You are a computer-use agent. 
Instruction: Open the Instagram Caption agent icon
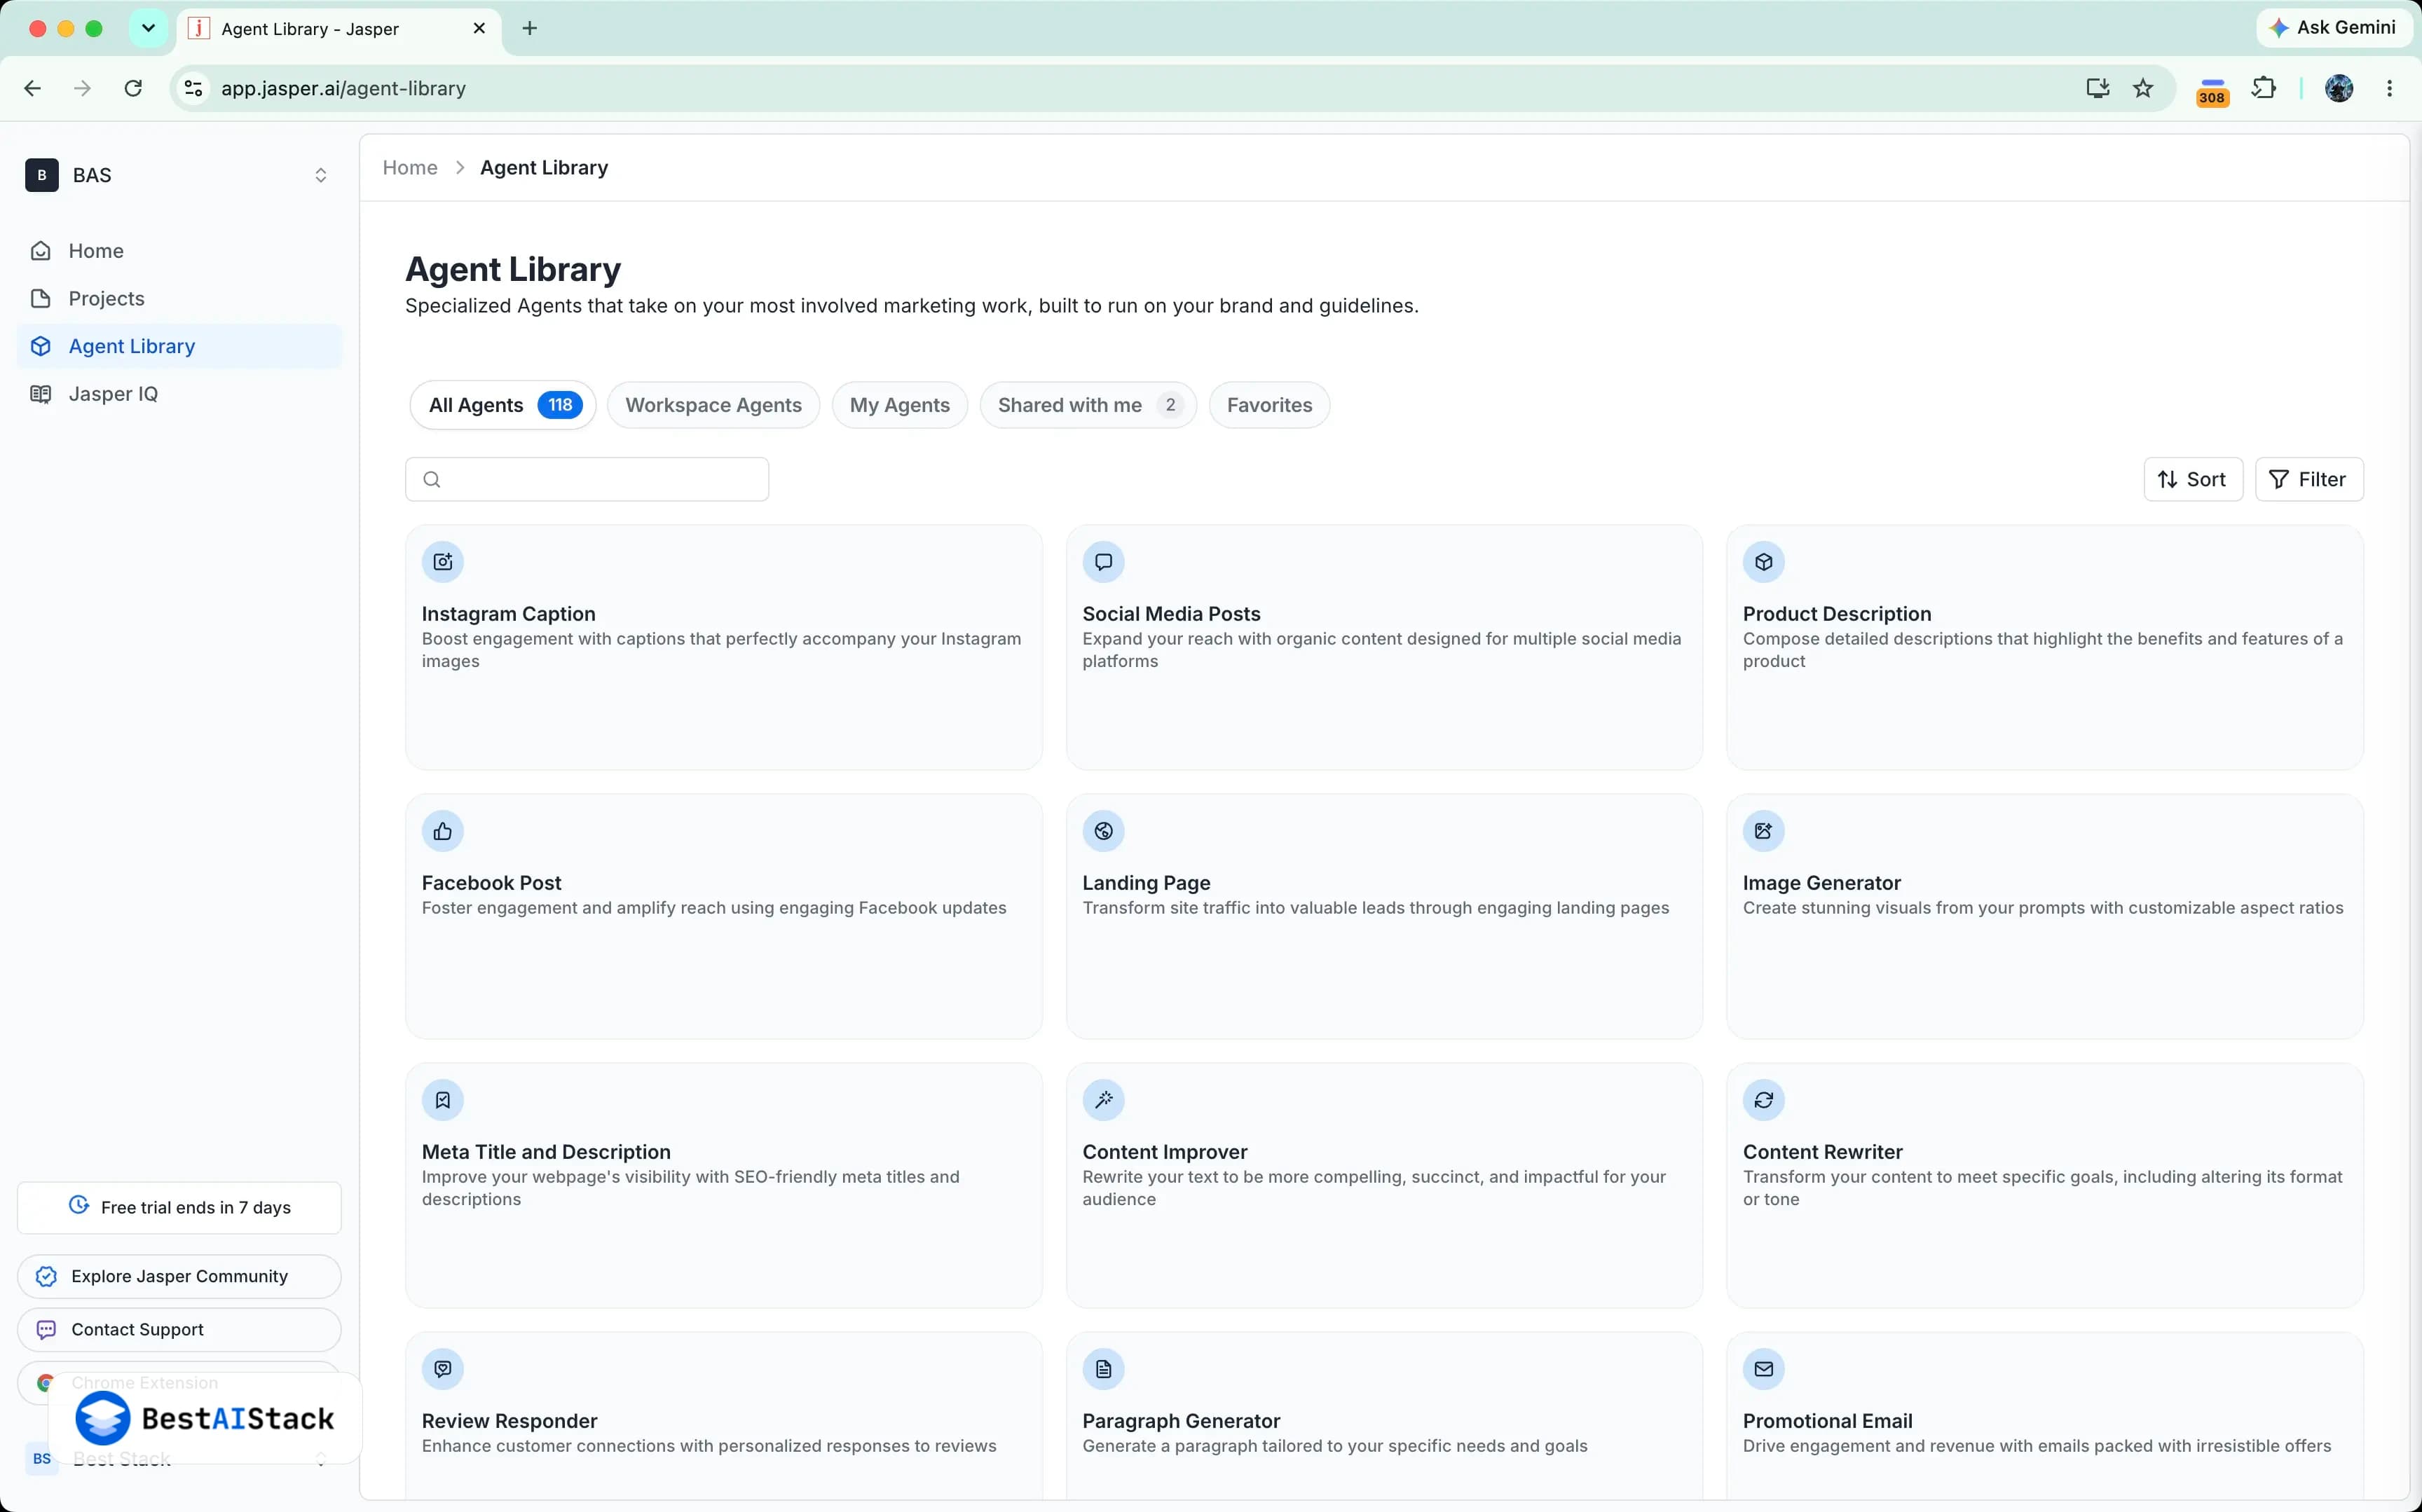443,562
